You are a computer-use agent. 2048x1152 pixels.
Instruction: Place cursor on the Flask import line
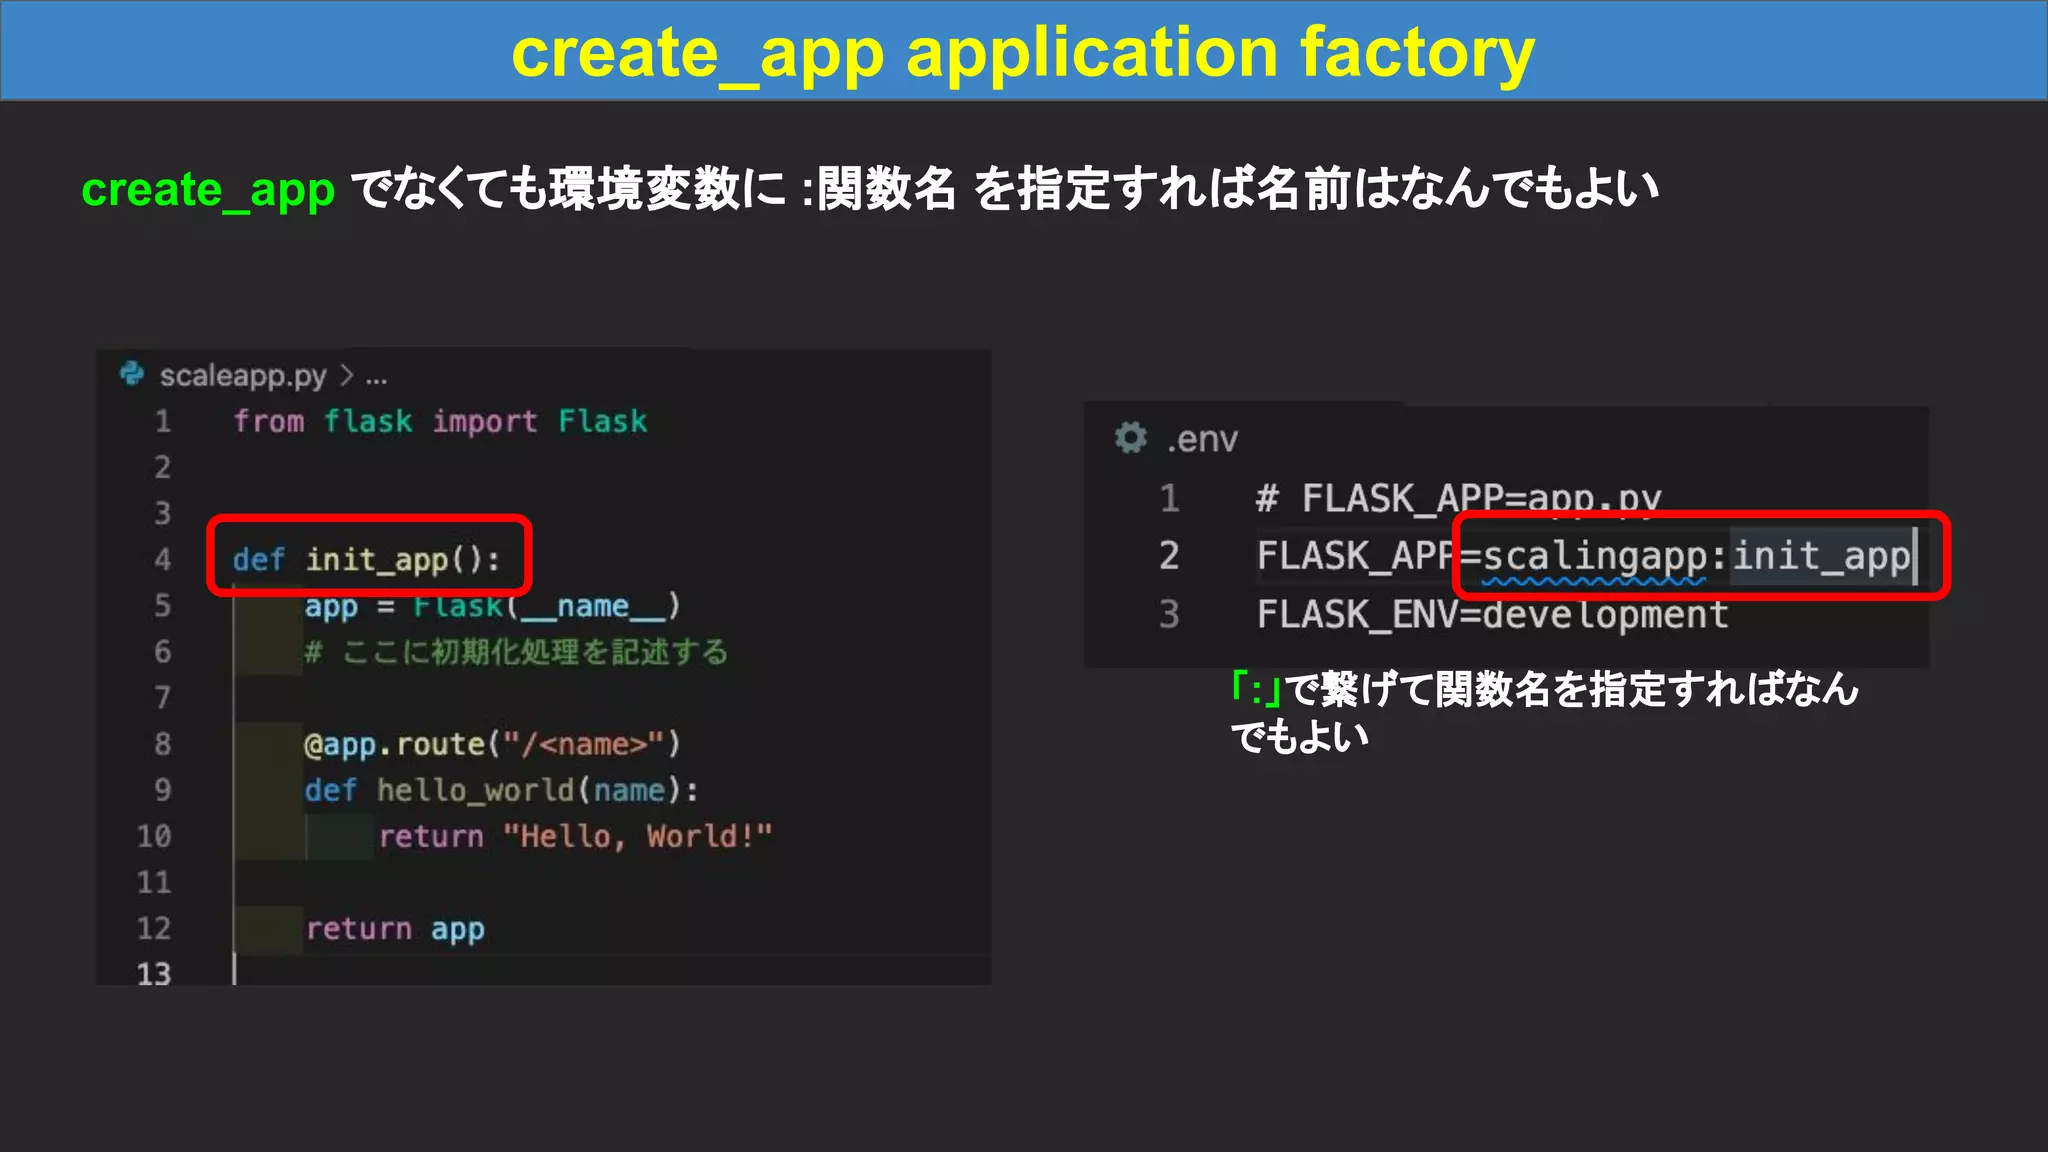pos(440,421)
